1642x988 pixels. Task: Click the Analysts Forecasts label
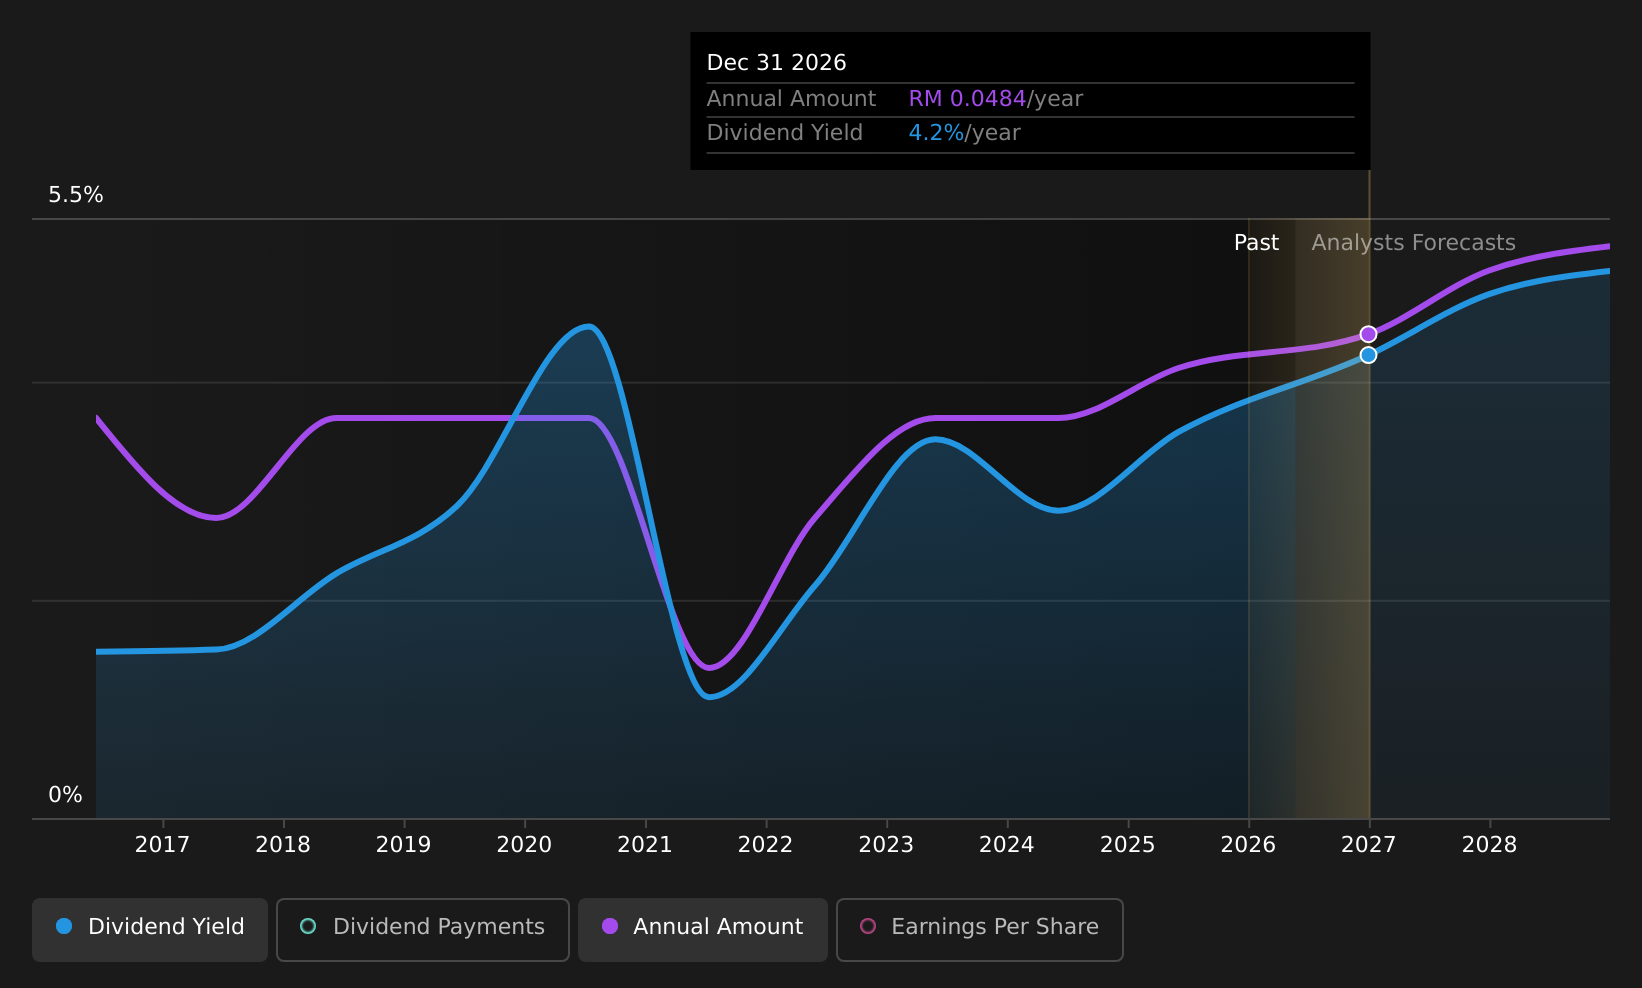(1413, 243)
